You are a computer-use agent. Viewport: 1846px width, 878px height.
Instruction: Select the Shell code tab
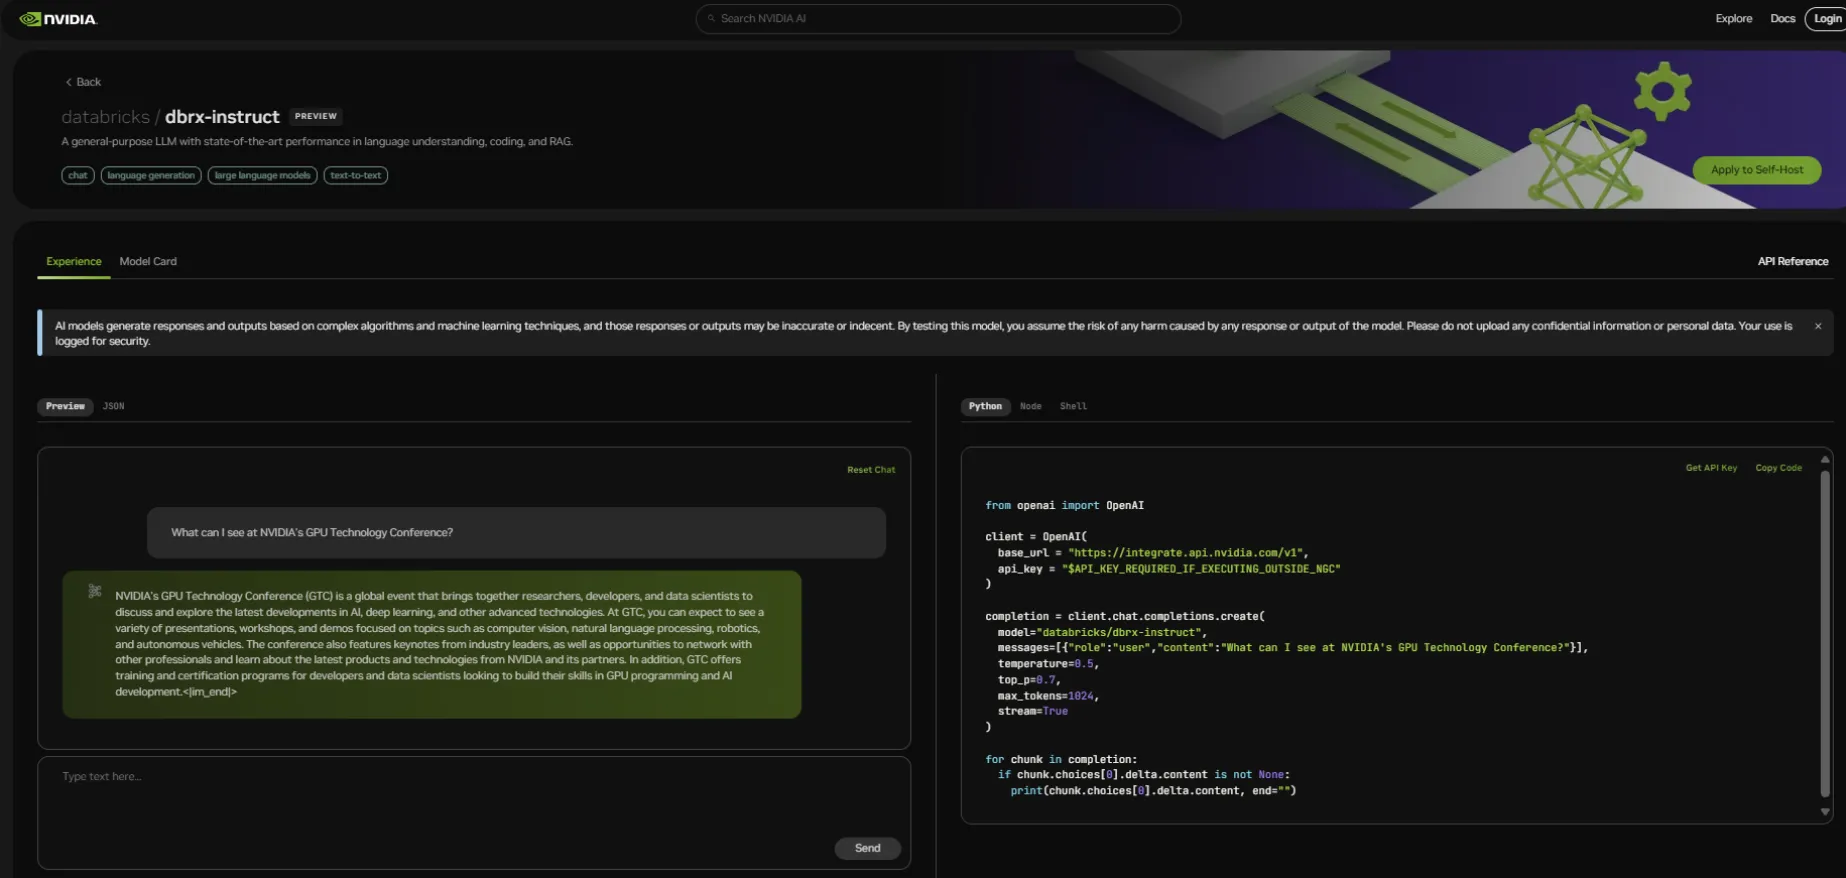tap(1073, 406)
